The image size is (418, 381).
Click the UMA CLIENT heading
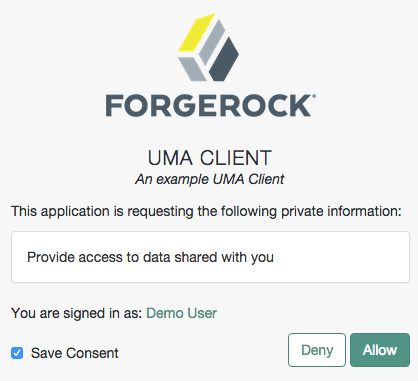coord(209,158)
